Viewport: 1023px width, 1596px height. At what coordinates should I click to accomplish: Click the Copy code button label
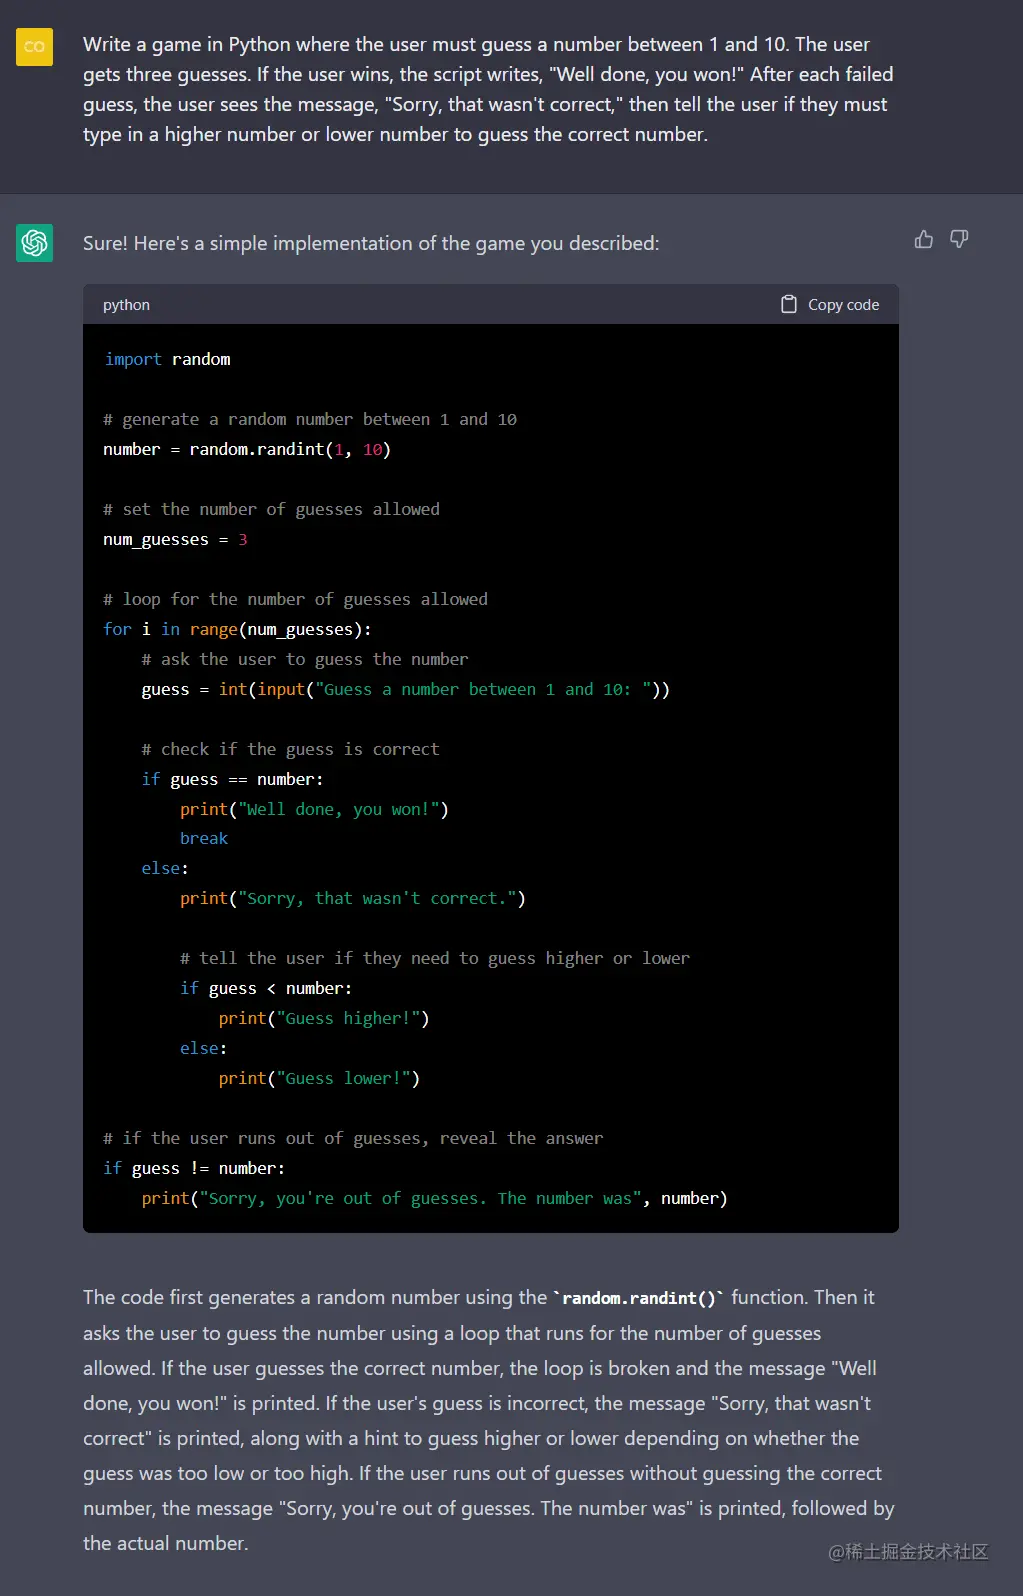click(843, 305)
